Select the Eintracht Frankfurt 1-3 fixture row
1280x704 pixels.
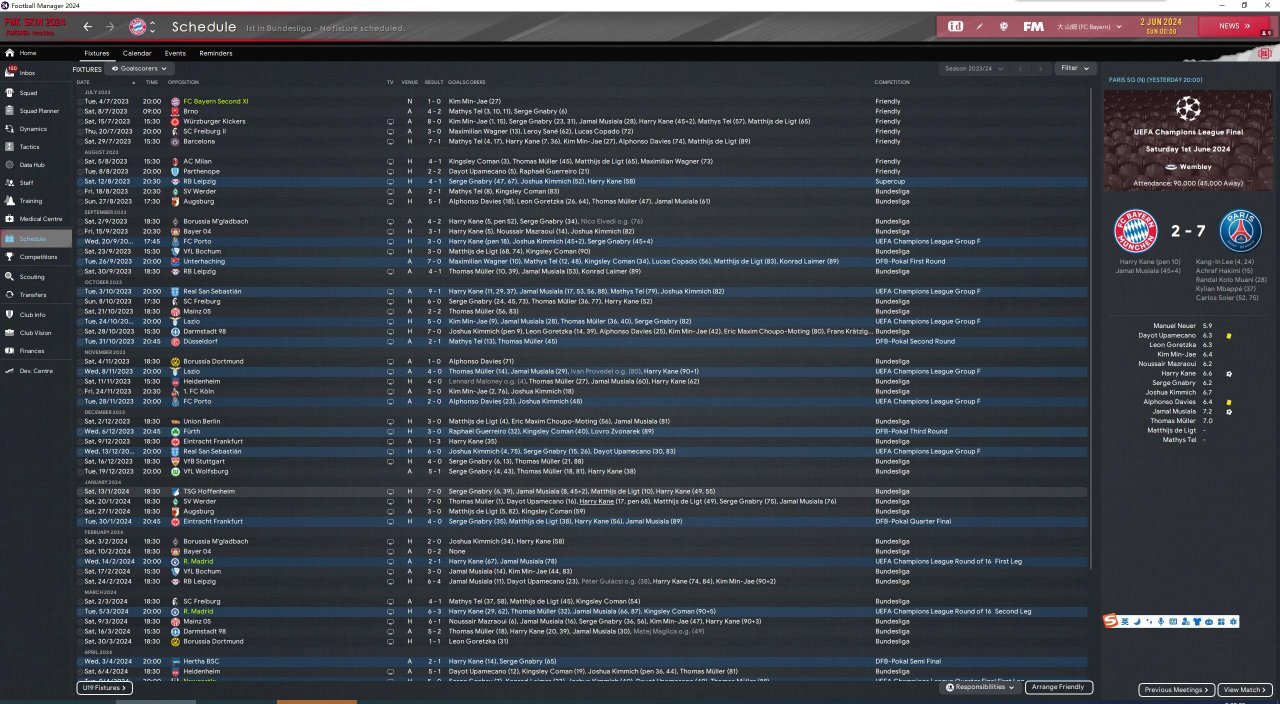(x=583, y=441)
